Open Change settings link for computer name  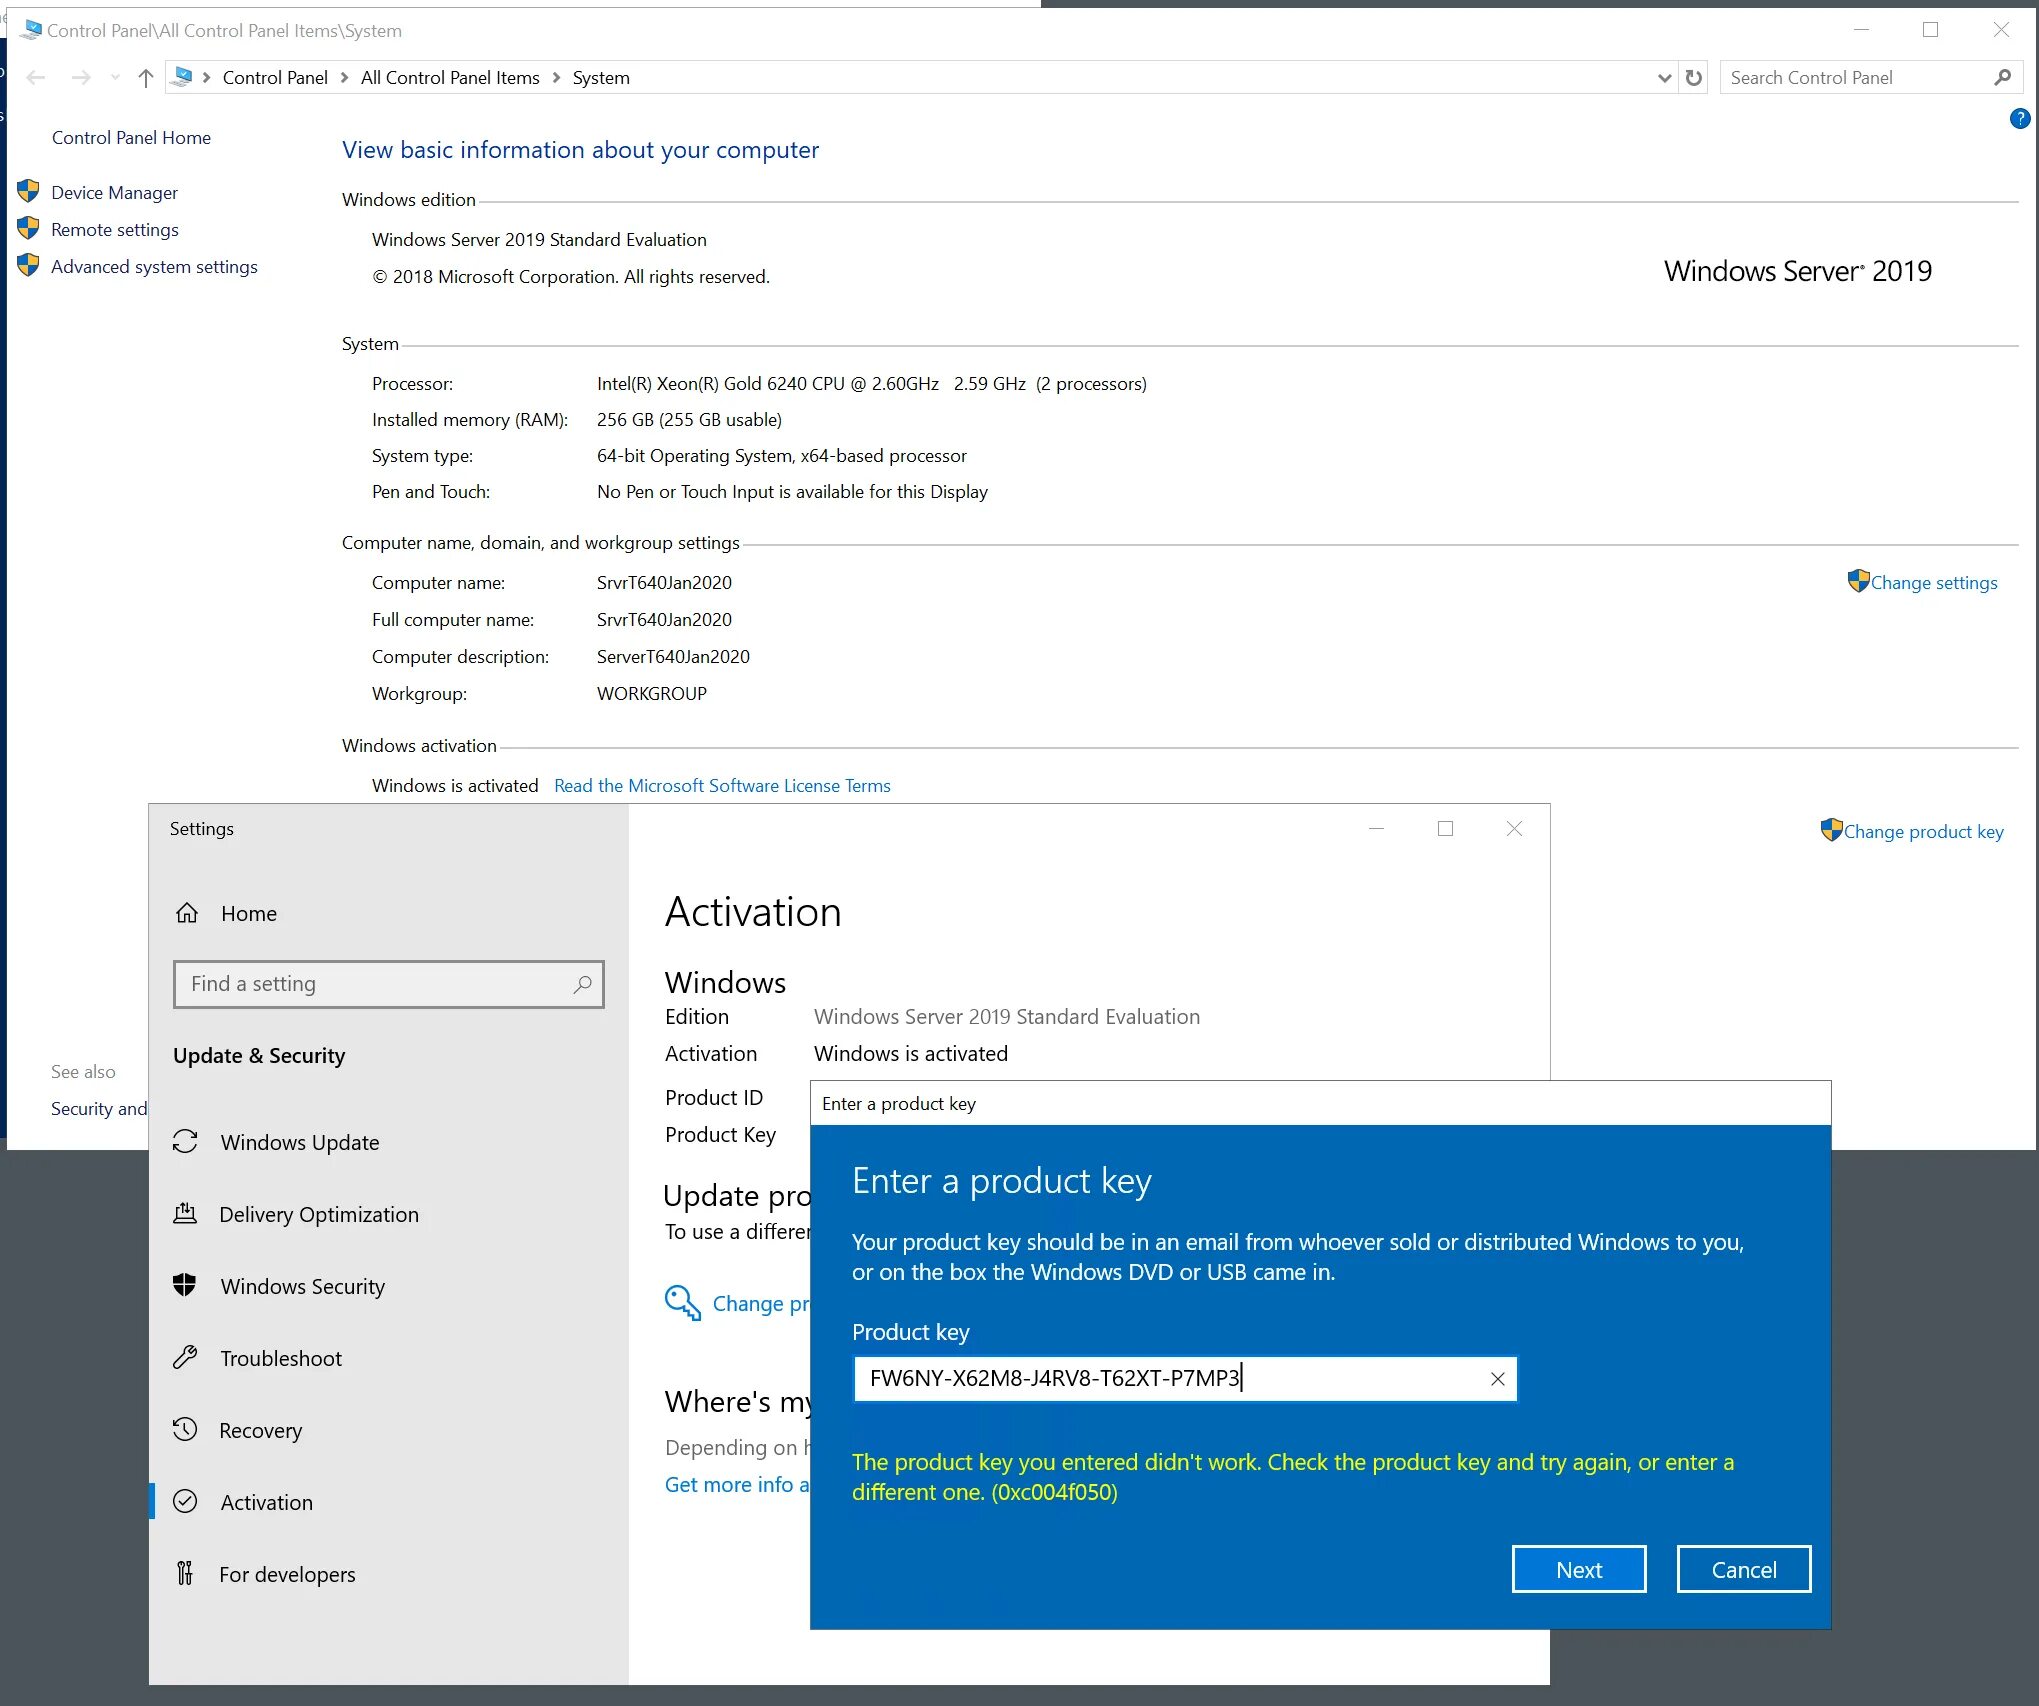(x=1934, y=582)
